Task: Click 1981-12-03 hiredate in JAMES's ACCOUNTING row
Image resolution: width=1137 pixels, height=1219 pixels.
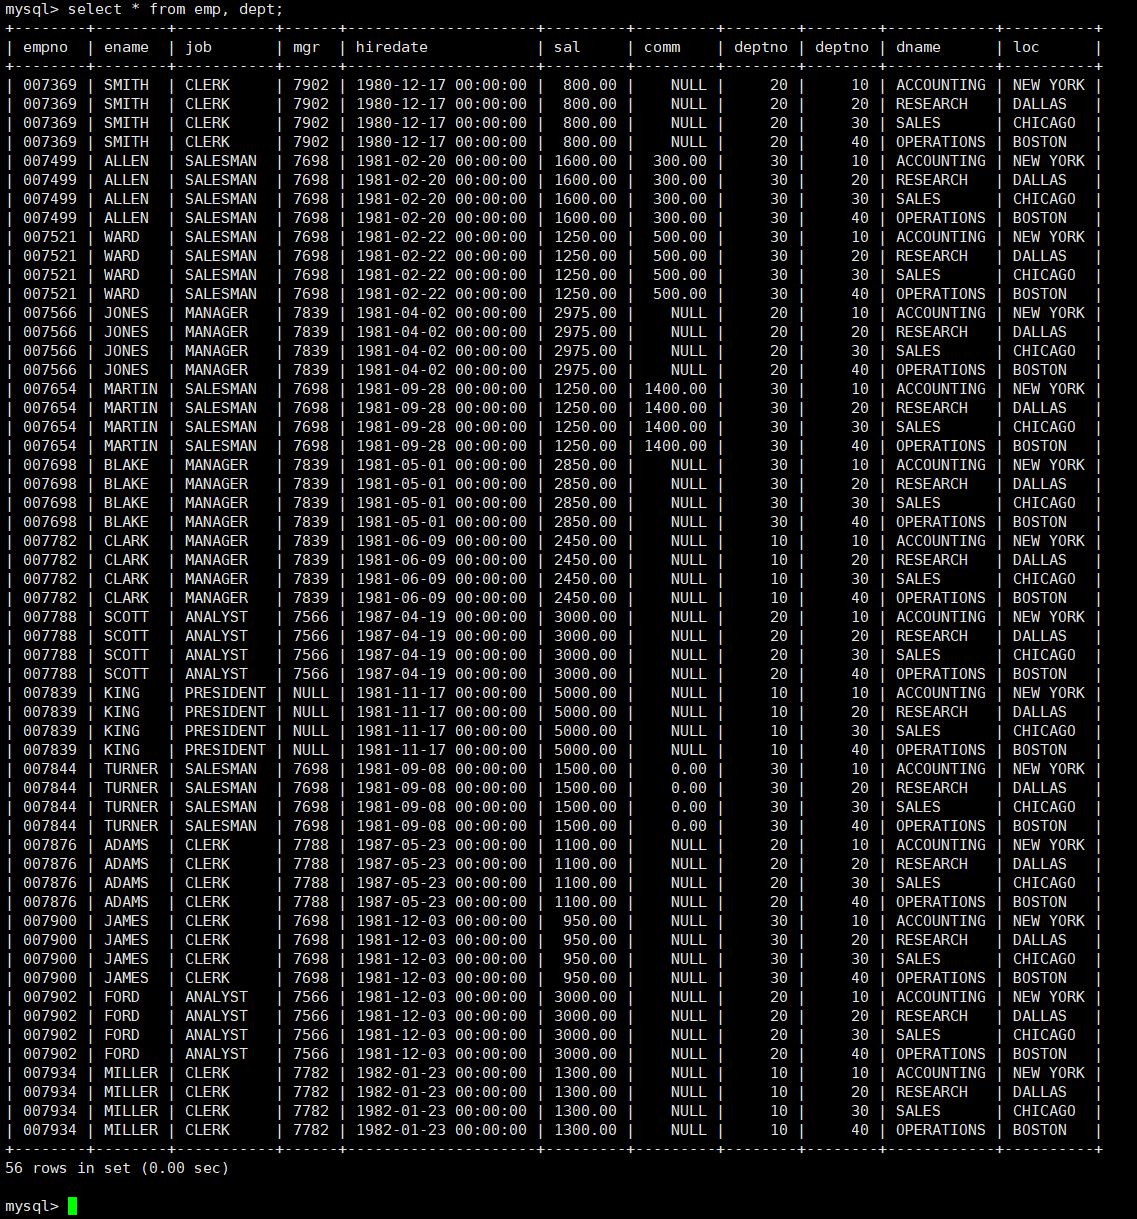Action: pyautogui.click(x=441, y=921)
